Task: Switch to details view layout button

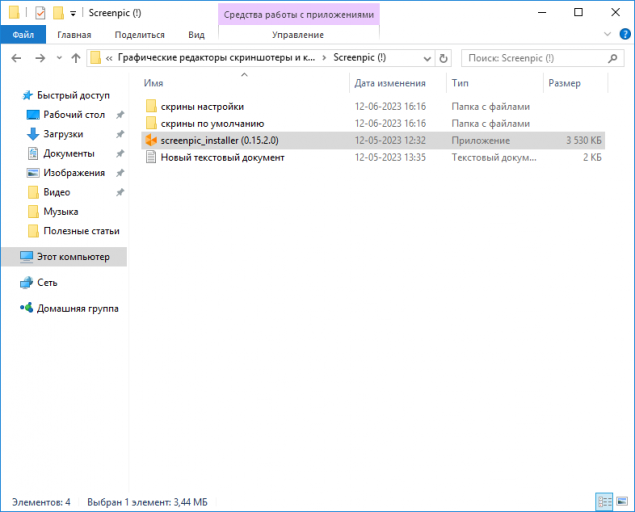Action: coord(604,502)
